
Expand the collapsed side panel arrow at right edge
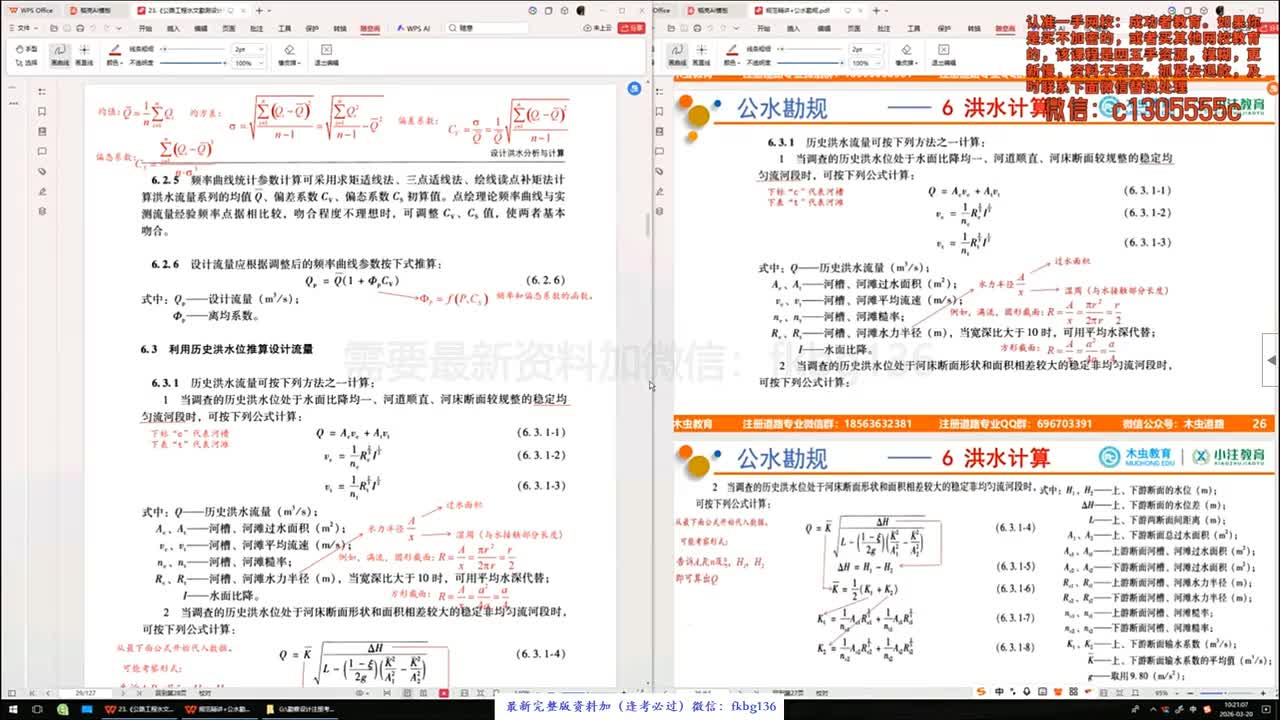[x=1271, y=360]
